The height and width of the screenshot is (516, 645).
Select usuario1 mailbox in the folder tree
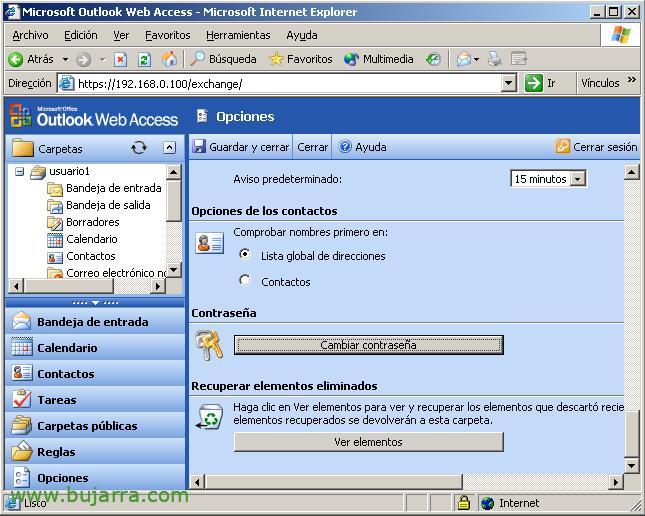(69, 171)
